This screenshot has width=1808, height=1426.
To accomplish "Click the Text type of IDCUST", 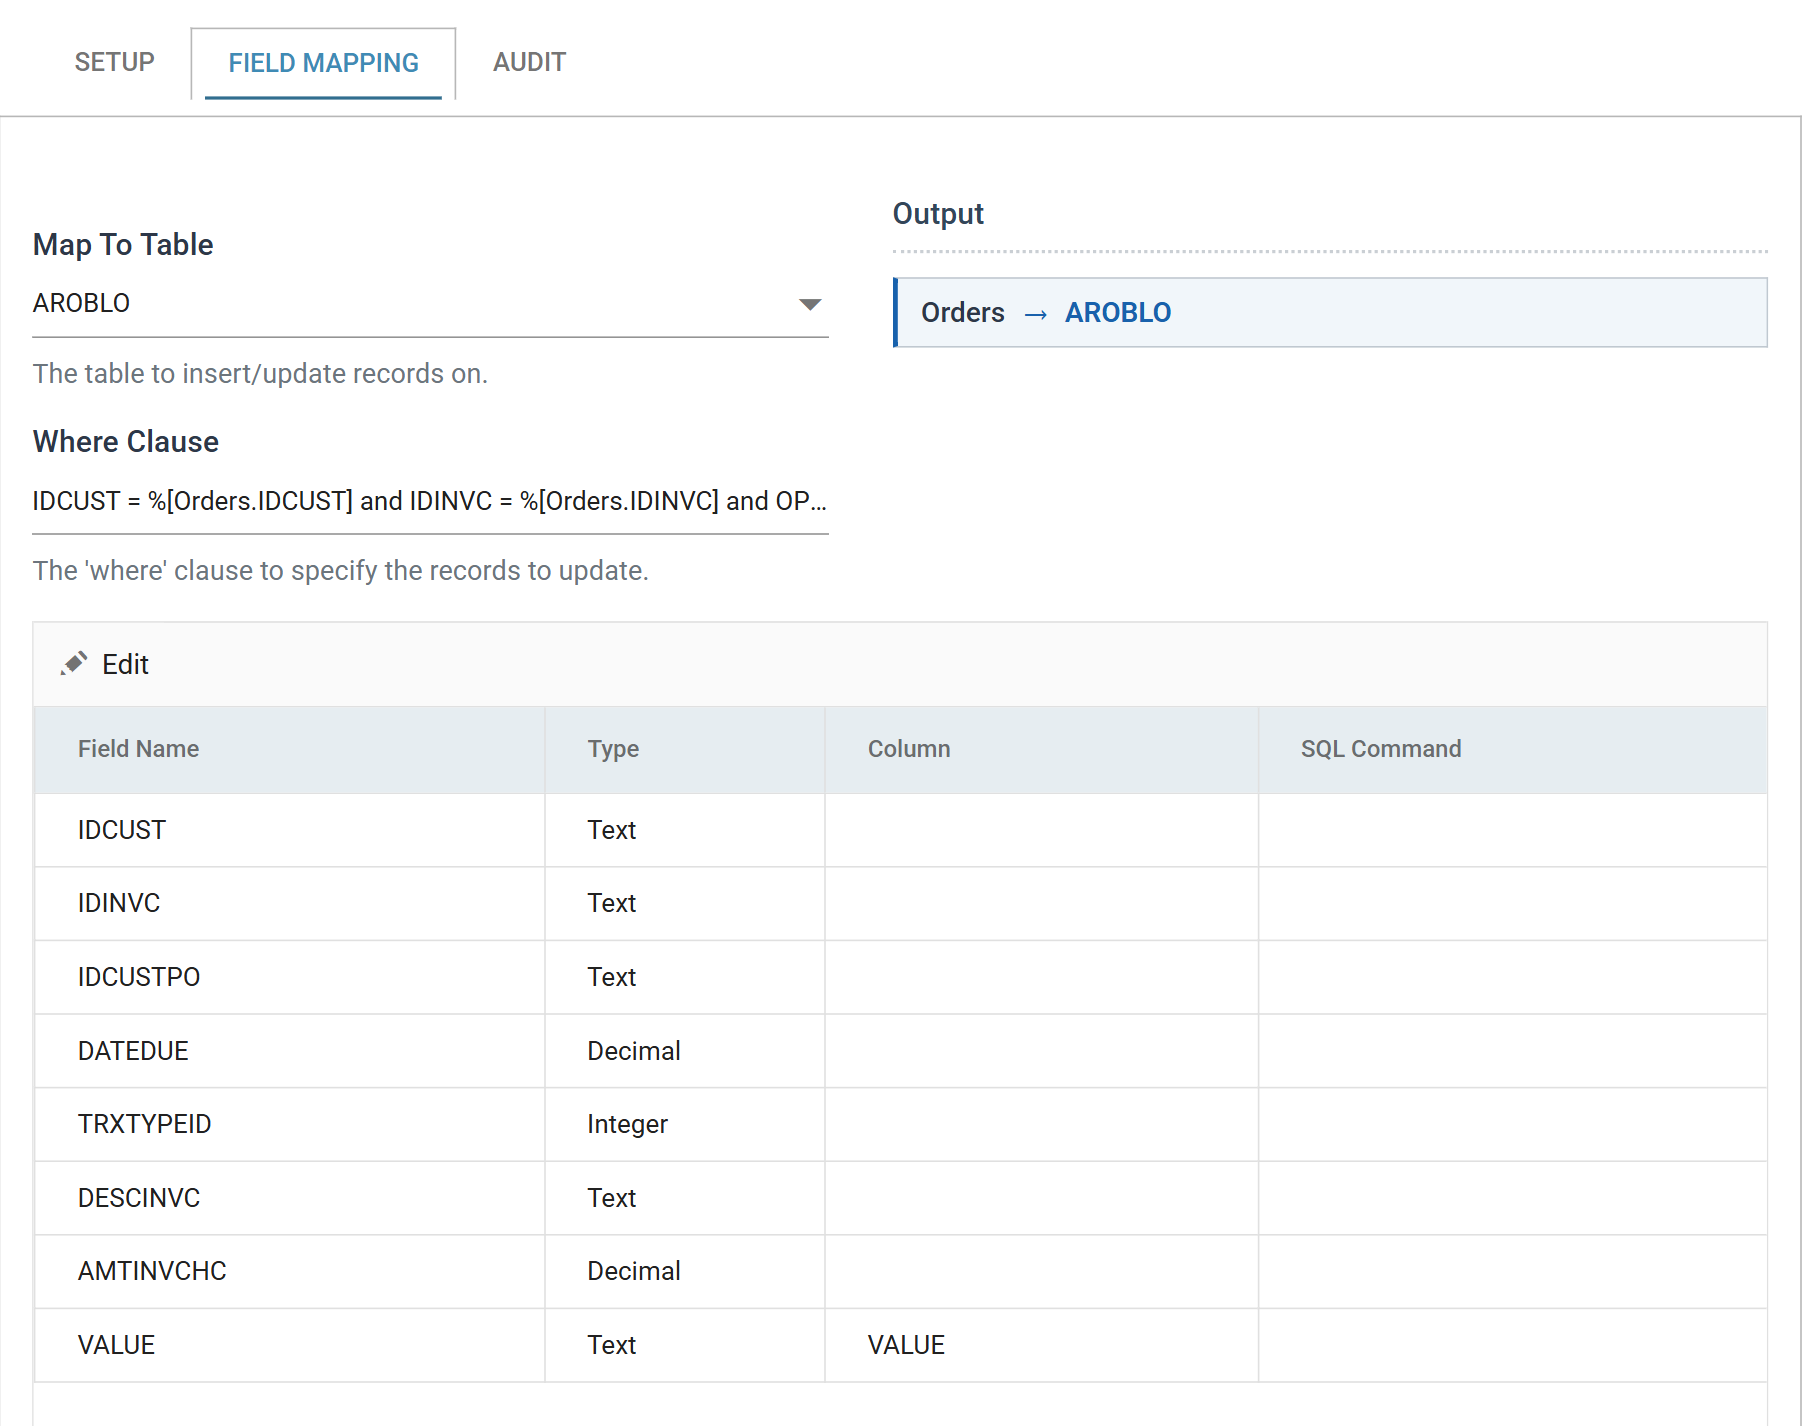I will pyautogui.click(x=611, y=830).
